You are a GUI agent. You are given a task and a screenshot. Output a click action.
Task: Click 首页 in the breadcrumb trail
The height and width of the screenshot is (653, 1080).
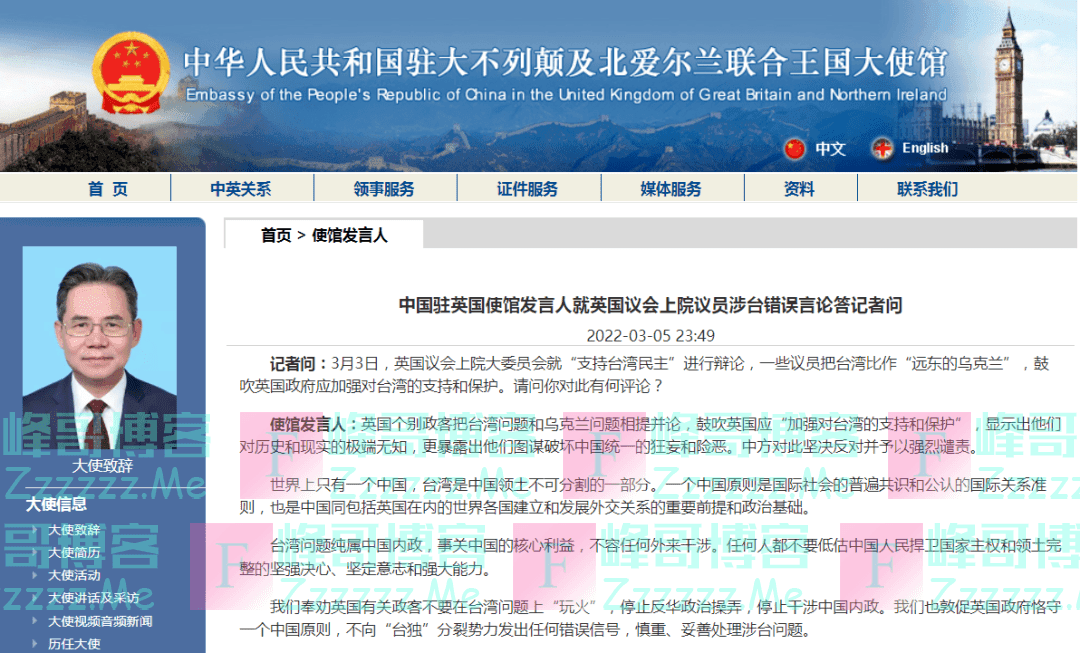277,234
